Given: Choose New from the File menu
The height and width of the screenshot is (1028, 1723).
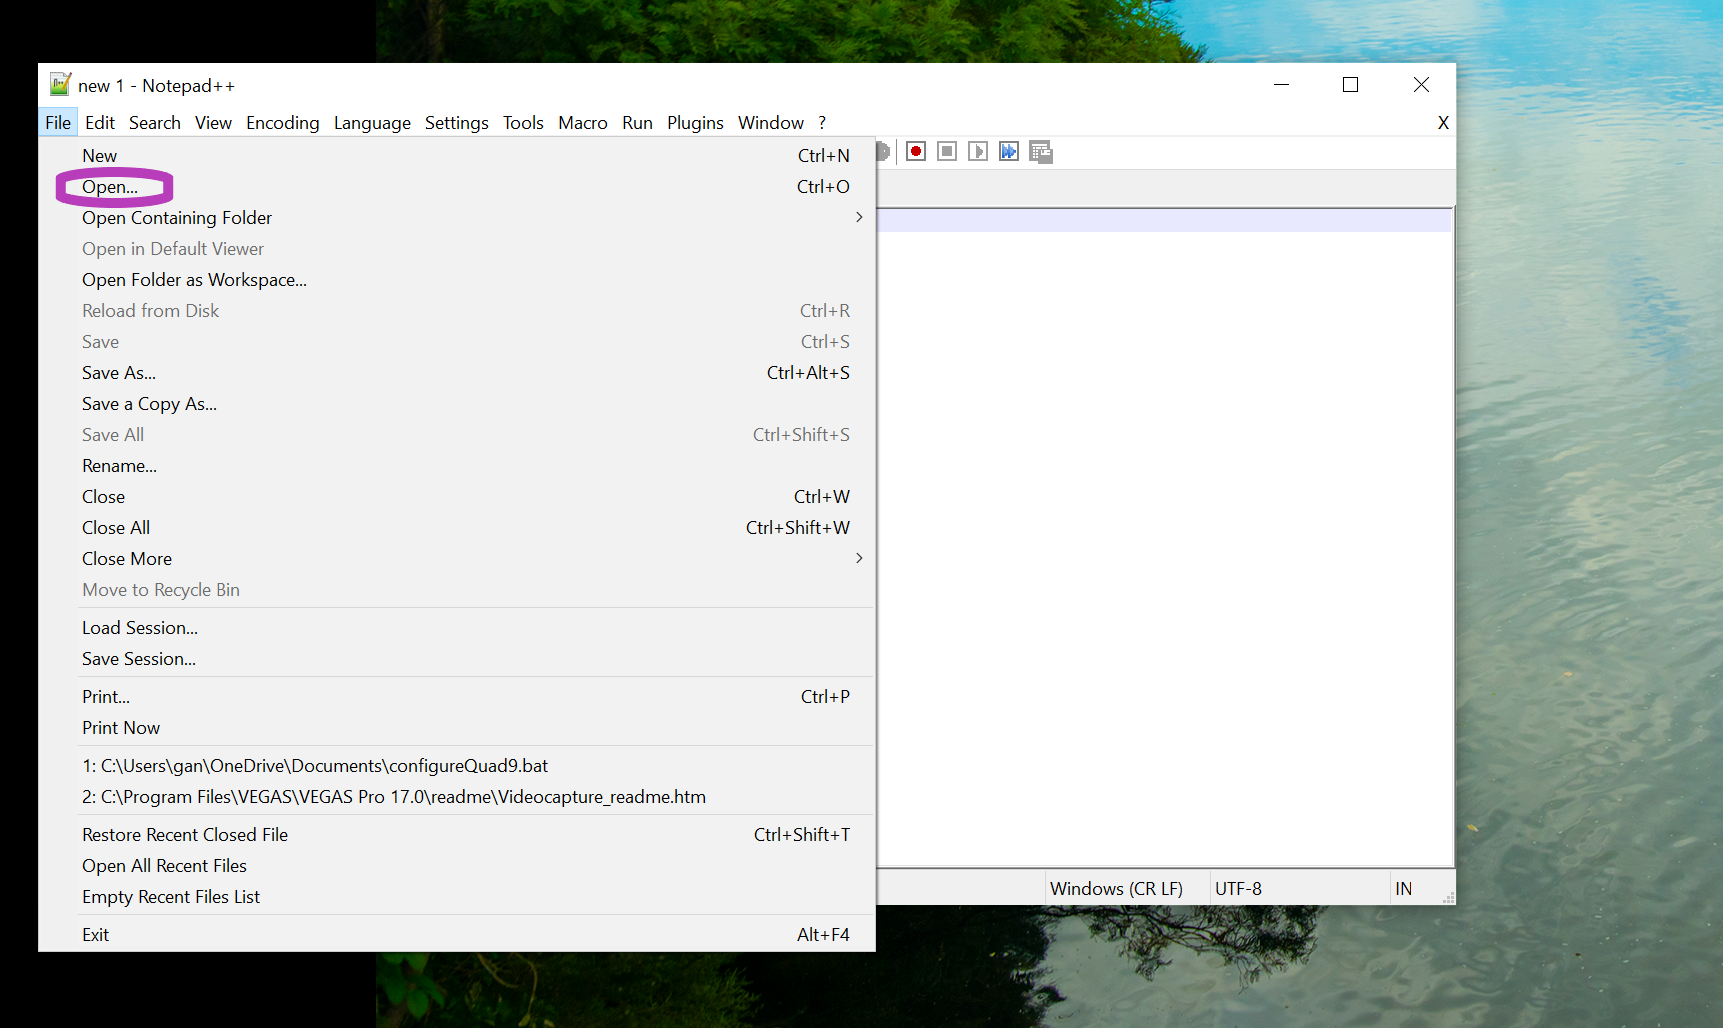Looking at the screenshot, I should [457, 155].
